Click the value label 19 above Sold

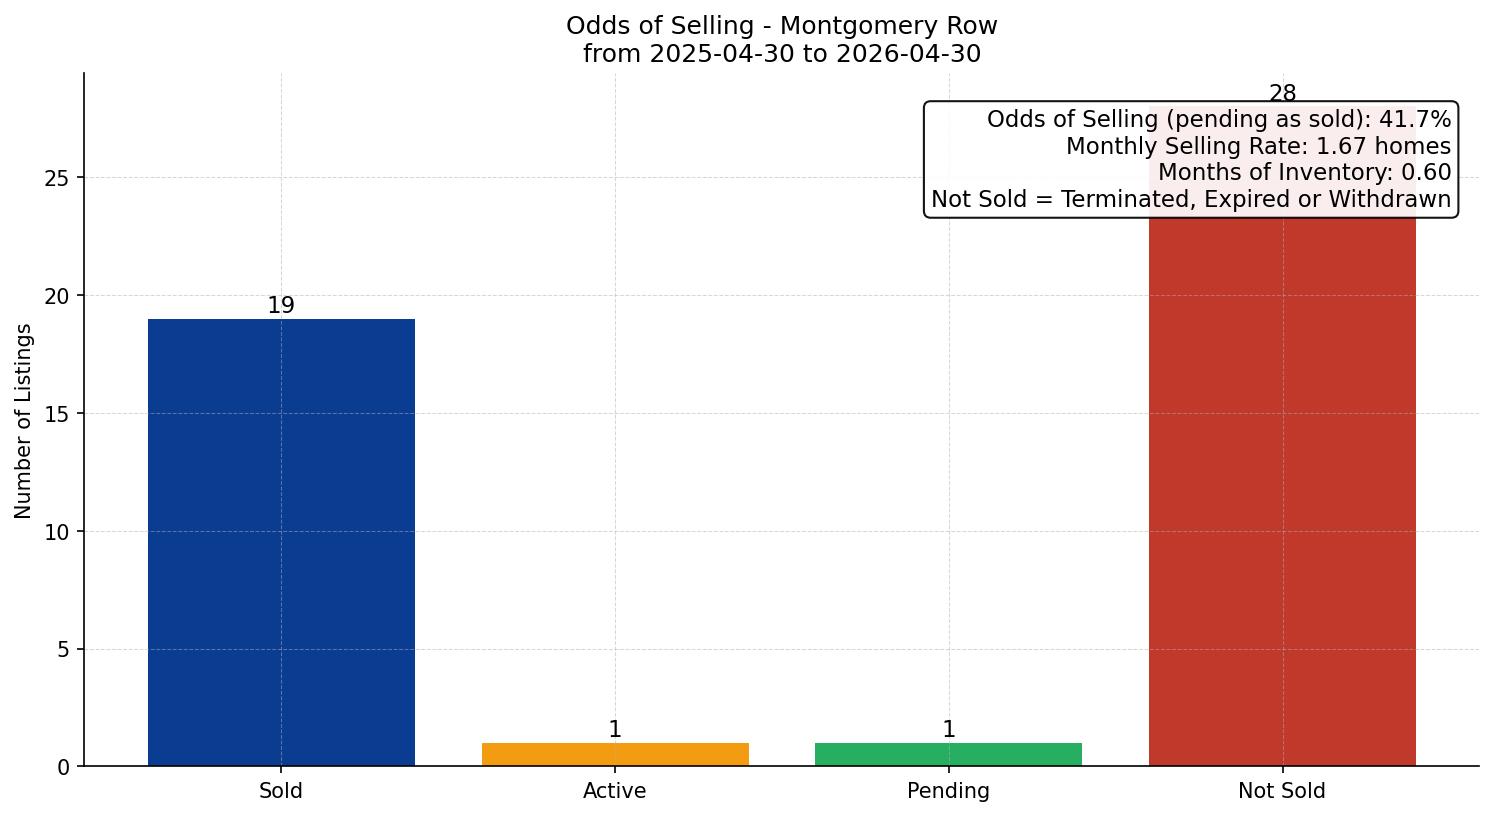[x=281, y=306]
